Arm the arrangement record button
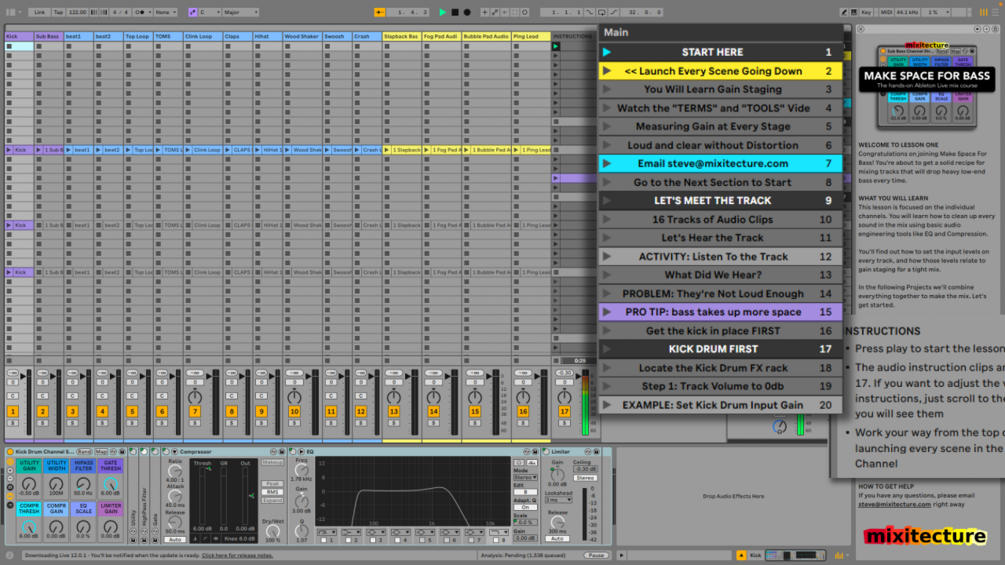 [x=467, y=12]
